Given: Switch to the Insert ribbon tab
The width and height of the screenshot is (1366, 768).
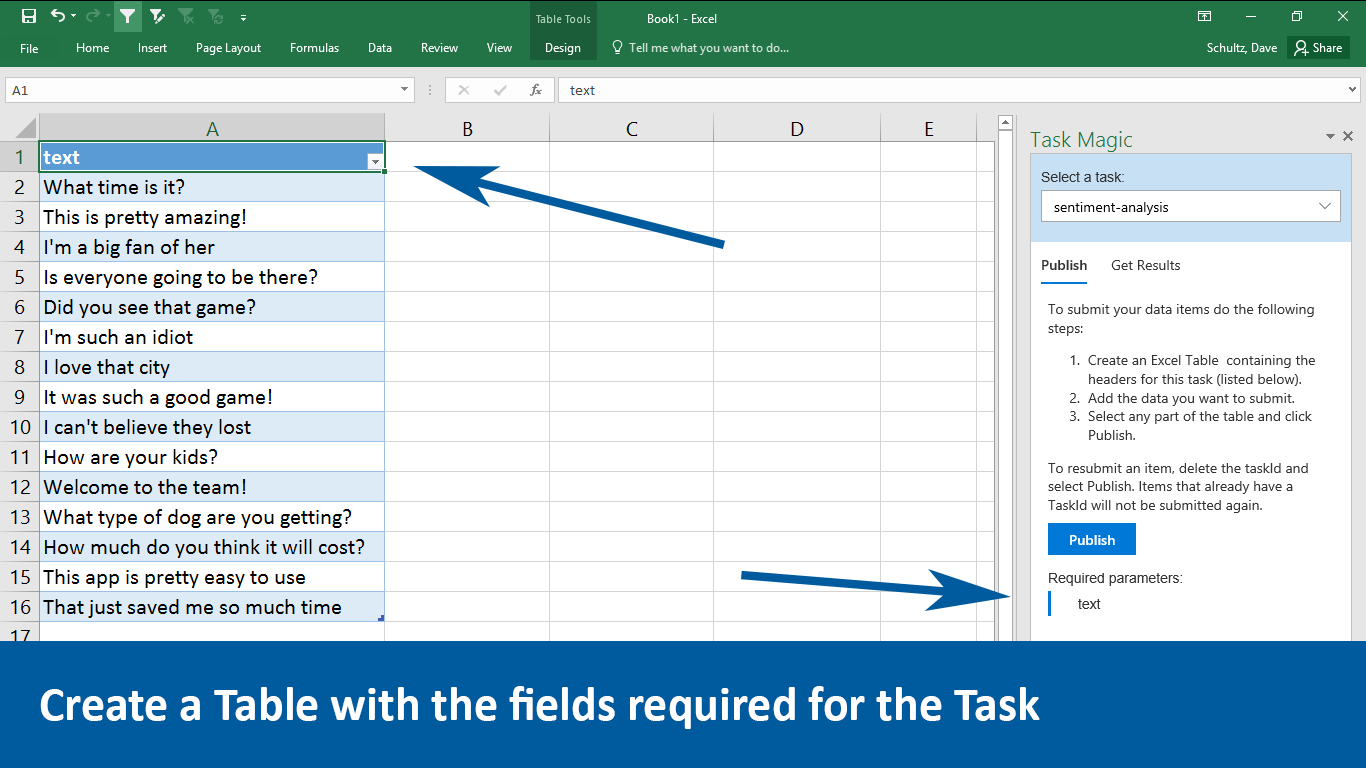Looking at the screenshot, I should [x=153, y=48].
